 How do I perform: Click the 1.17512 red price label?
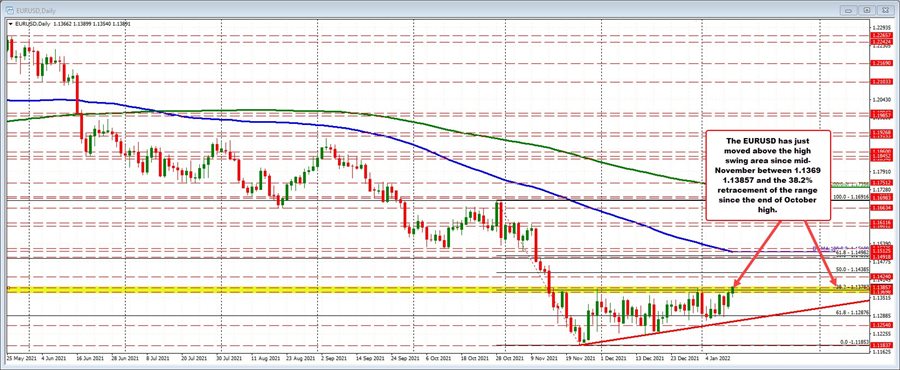point(883,182)
